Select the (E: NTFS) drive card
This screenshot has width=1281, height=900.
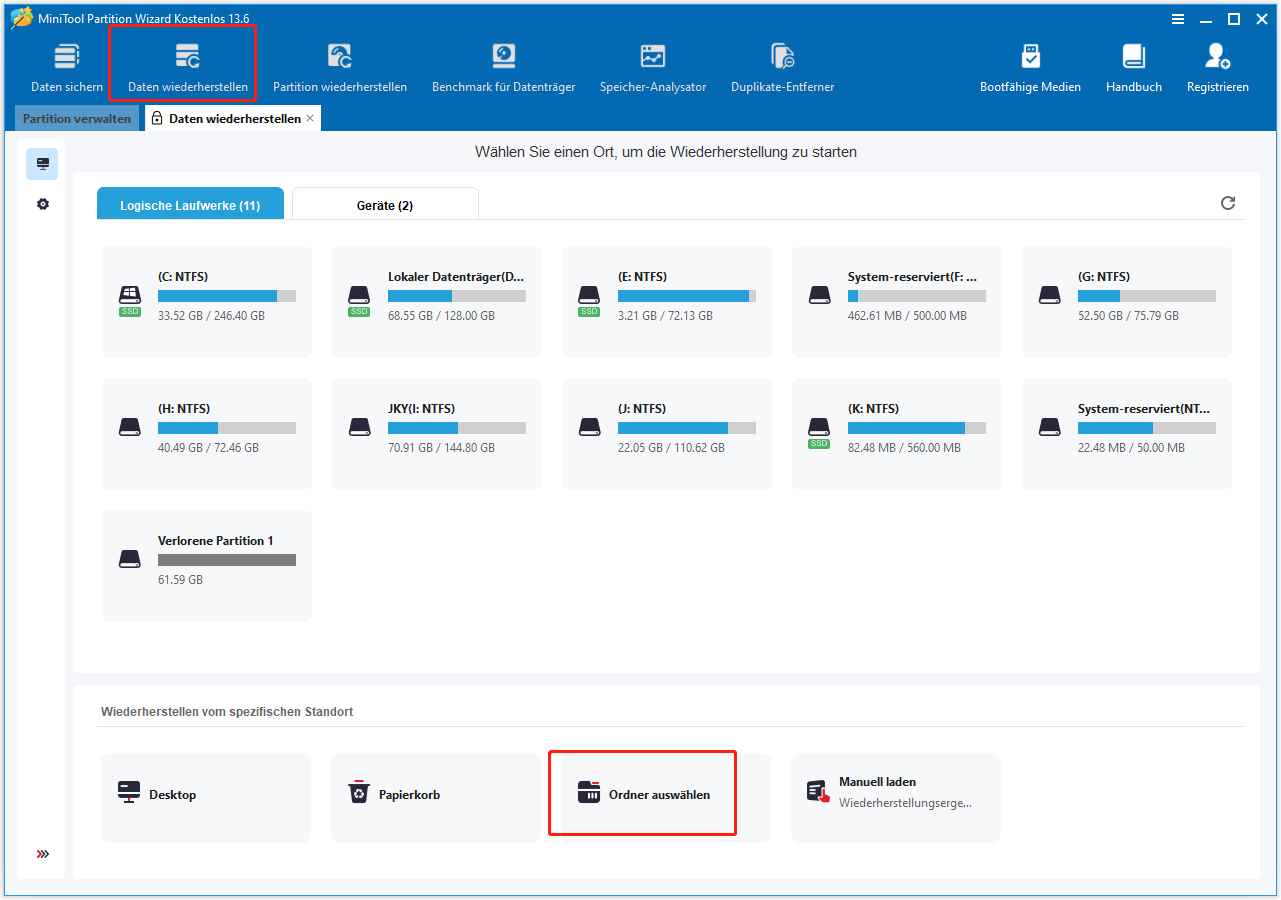[x=667, y=302]
